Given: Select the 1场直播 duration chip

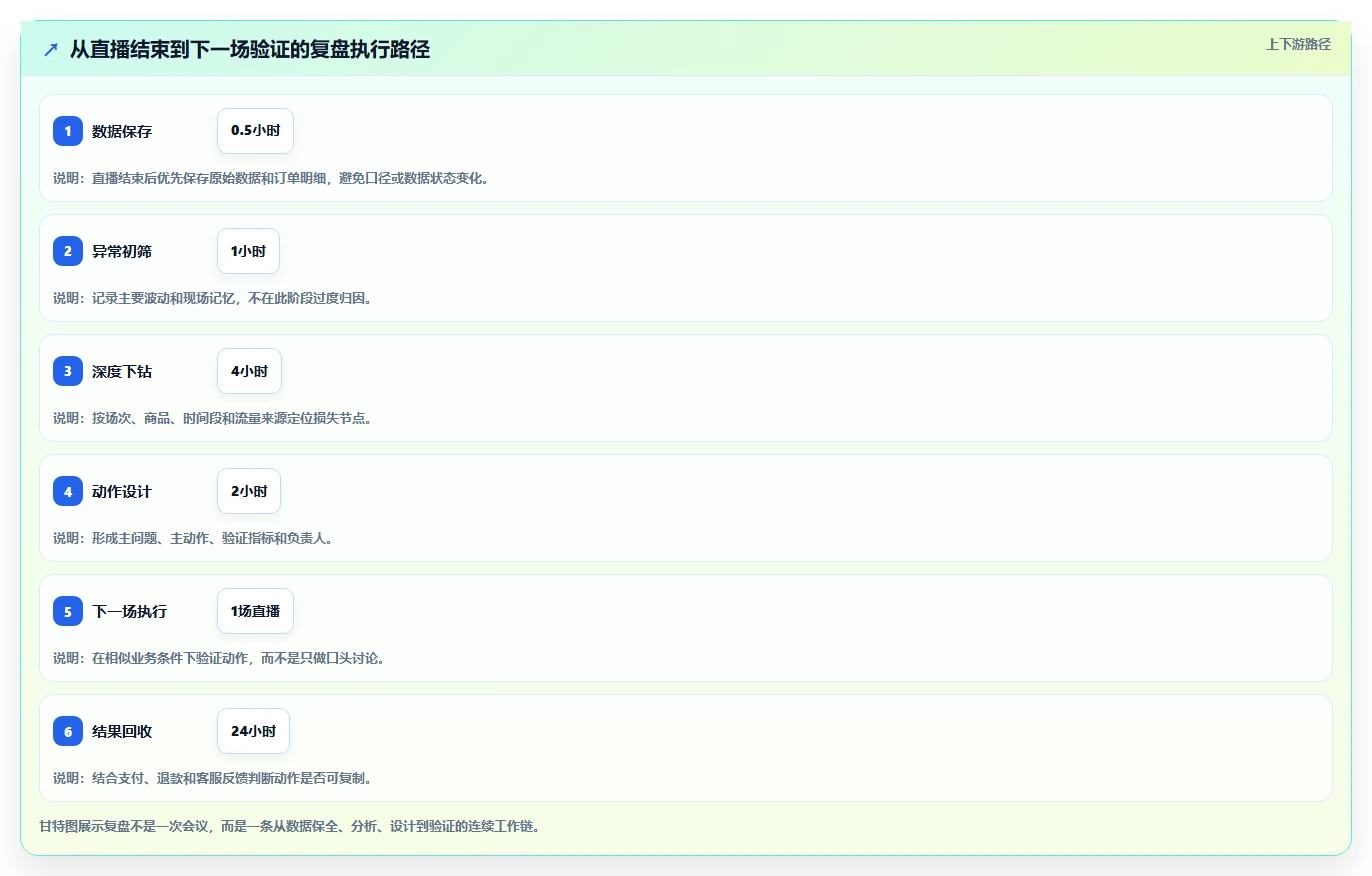Looking at the screenshot, I should [x=255, y=611].
